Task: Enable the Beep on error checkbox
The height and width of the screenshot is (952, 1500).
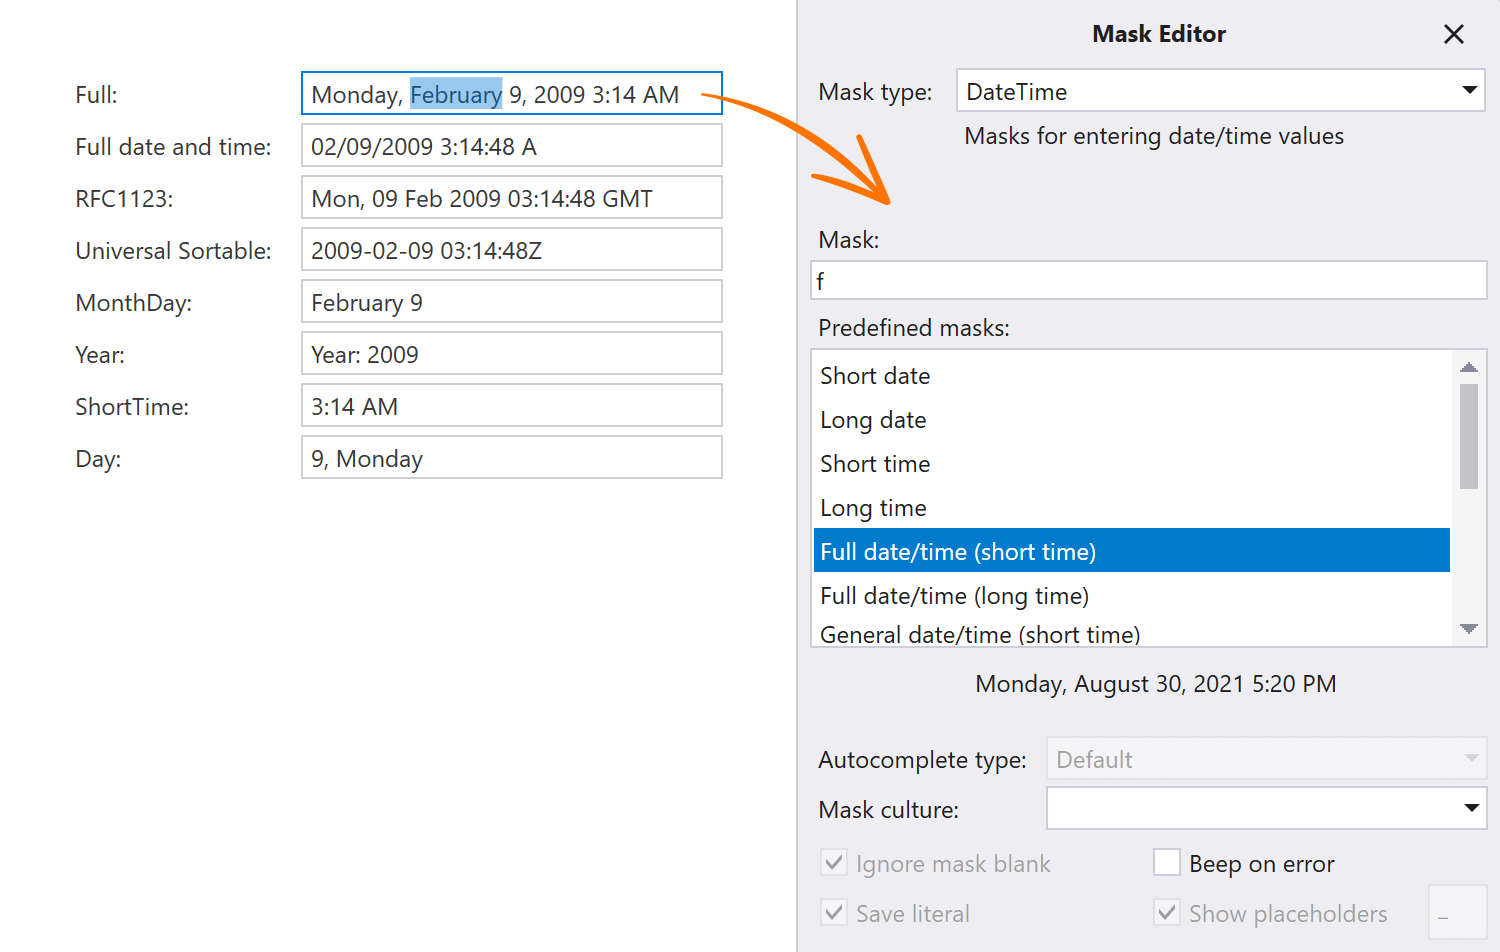Action: point(1167,863)
